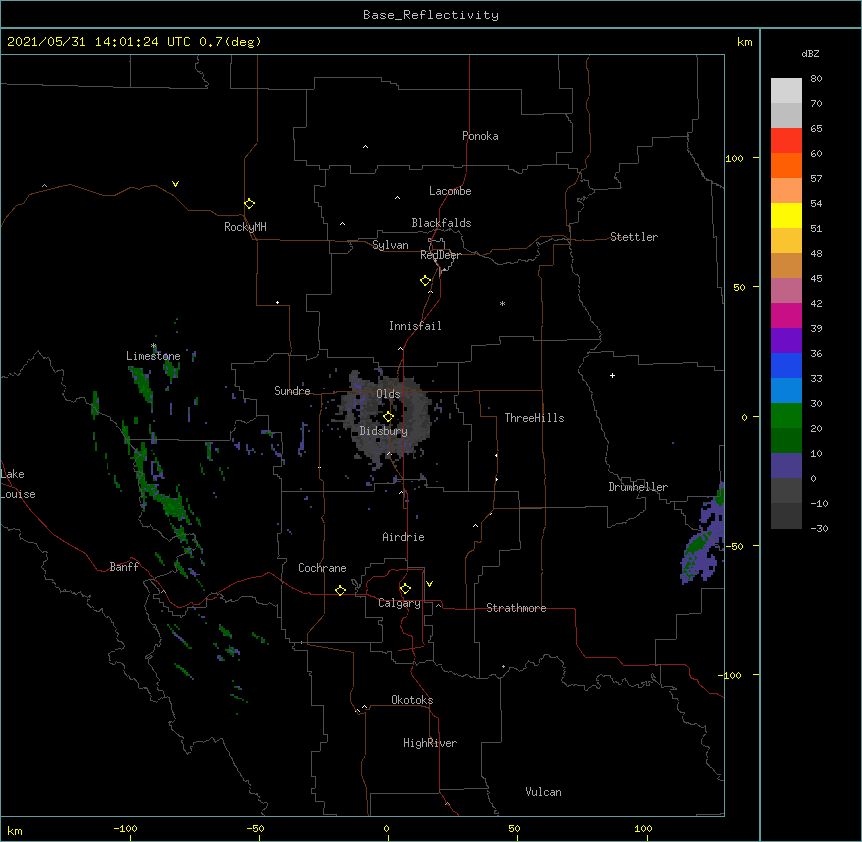
Task: Select the bright green 20-30 dBZ legend swatch
Action: click(x=786, y=416)
